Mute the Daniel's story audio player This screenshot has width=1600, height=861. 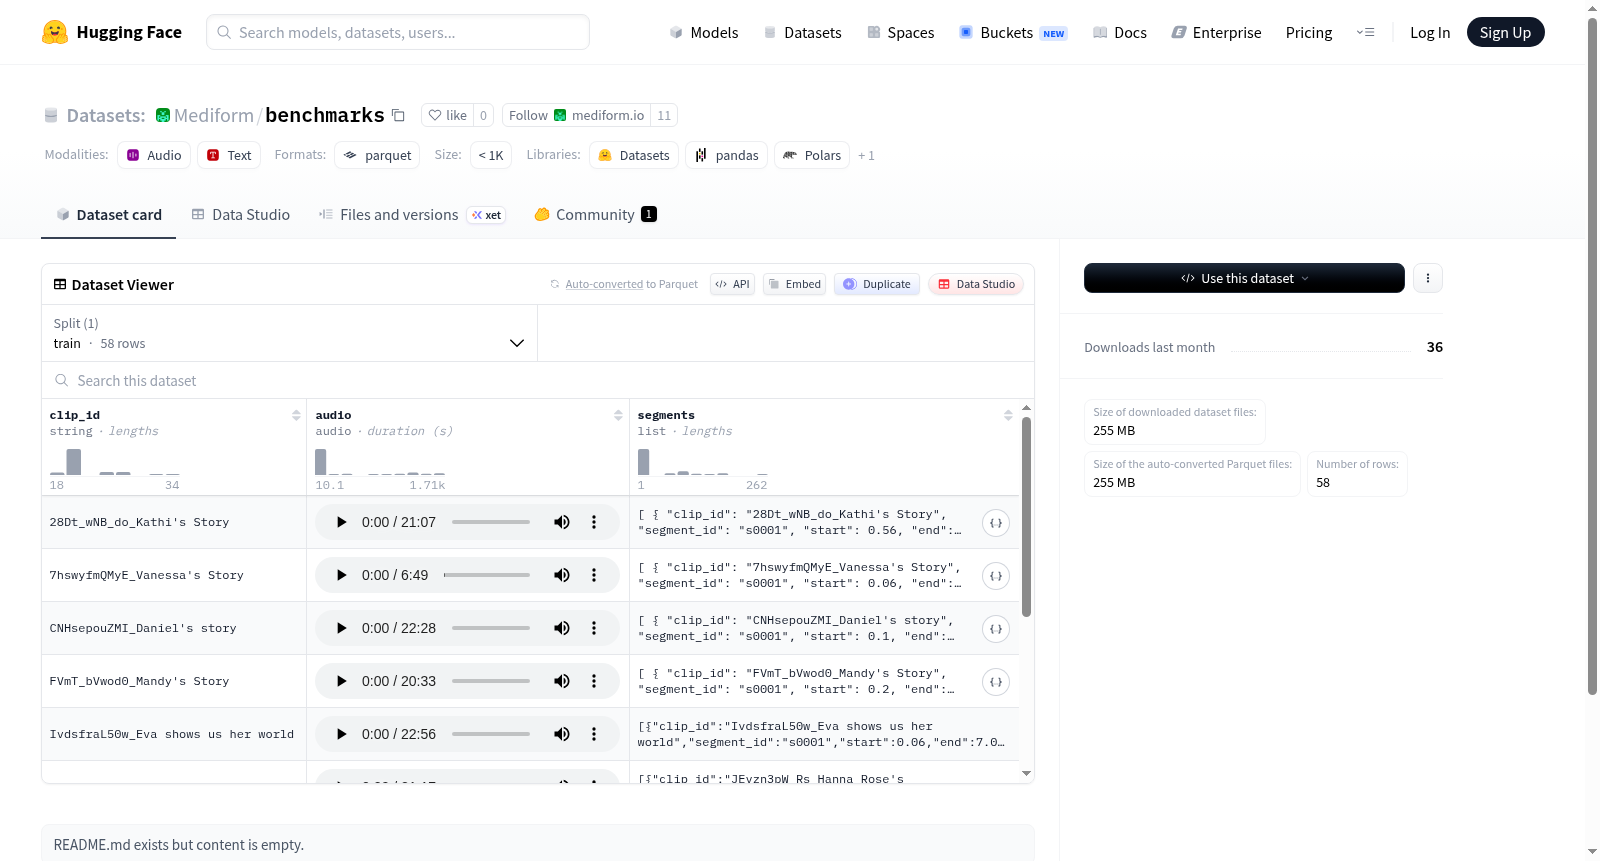pos(562,628)
